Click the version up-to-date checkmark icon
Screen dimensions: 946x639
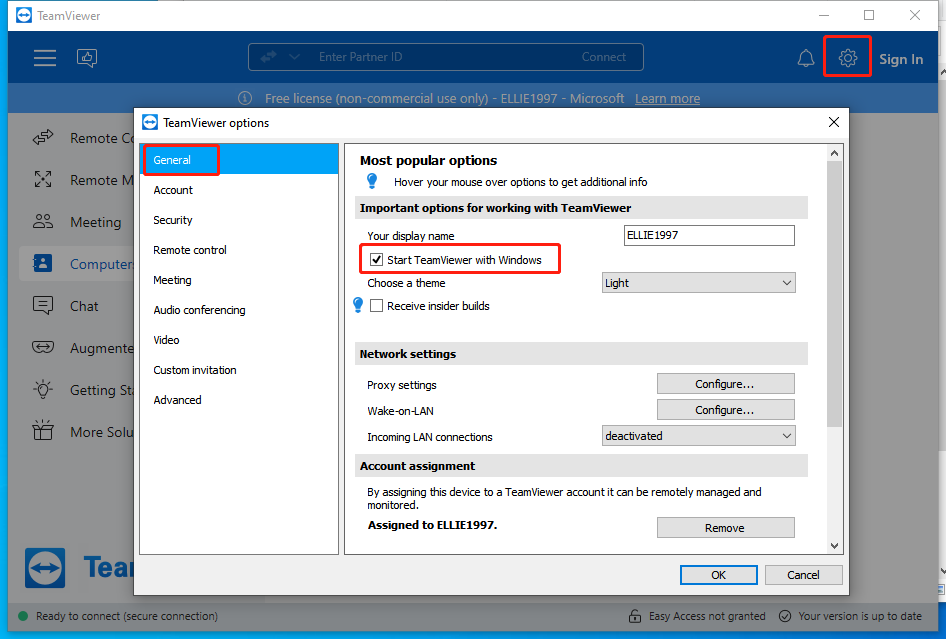(x=785, y=616)
